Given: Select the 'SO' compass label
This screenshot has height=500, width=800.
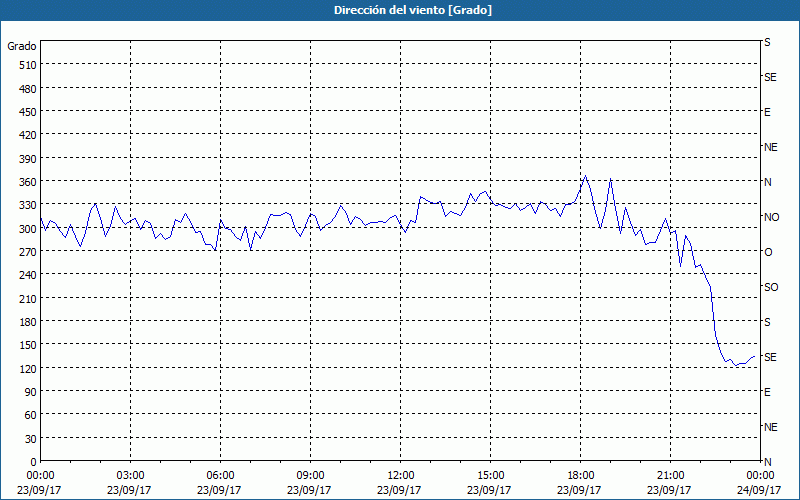Looking at the screenshot, I should point(771,287).
